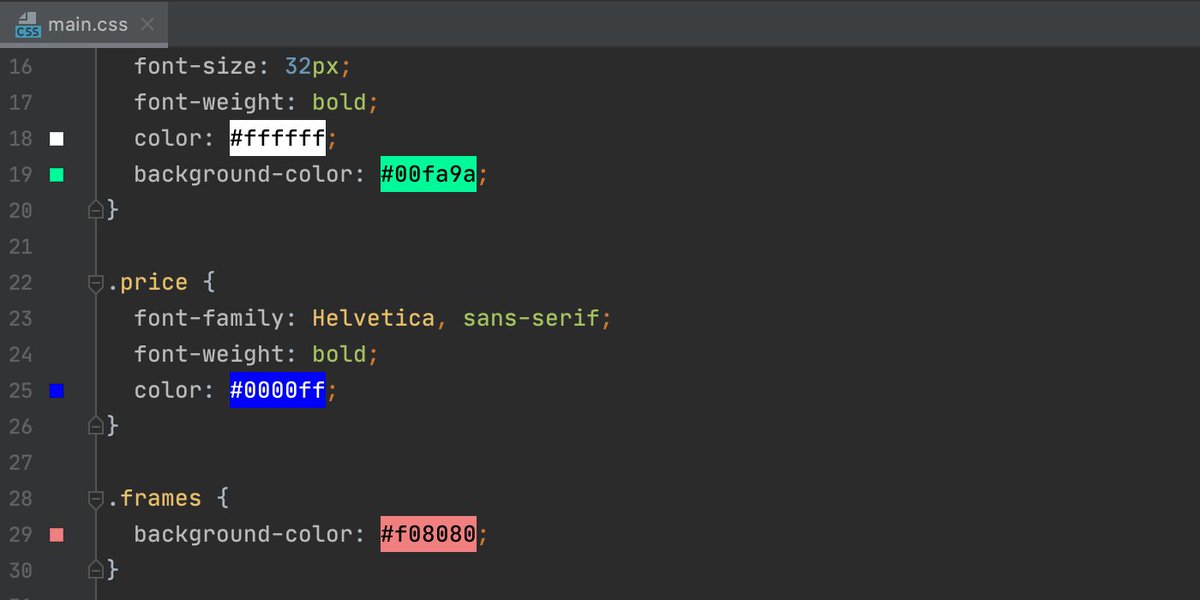Collapse the .price rule at line 22
The height and width of the screenshot is (600, 1200).
[x=96, y=283]
